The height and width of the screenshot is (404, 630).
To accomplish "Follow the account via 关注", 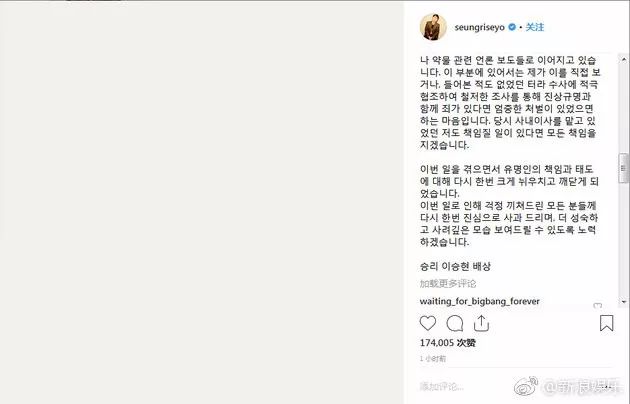I will pos(535,27).
